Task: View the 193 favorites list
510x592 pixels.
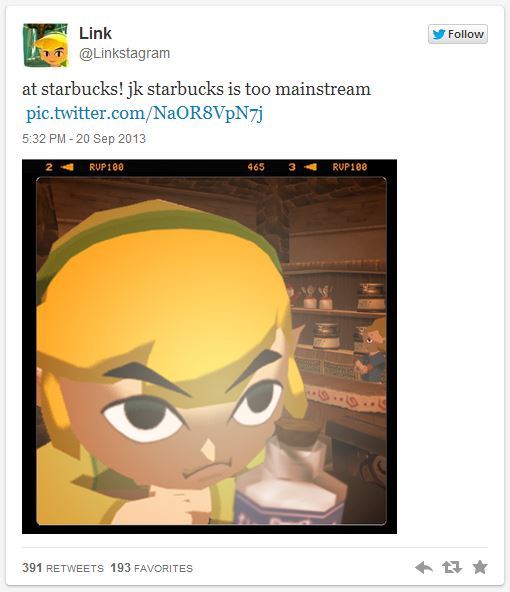Action: 151,568
